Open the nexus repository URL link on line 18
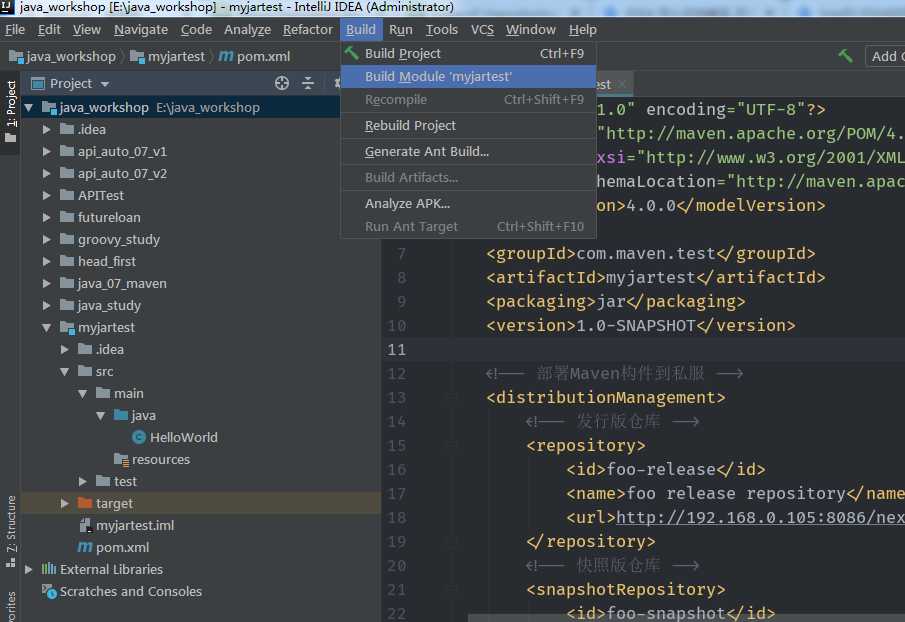The image size is (905, 622). [x=760, y=518]
